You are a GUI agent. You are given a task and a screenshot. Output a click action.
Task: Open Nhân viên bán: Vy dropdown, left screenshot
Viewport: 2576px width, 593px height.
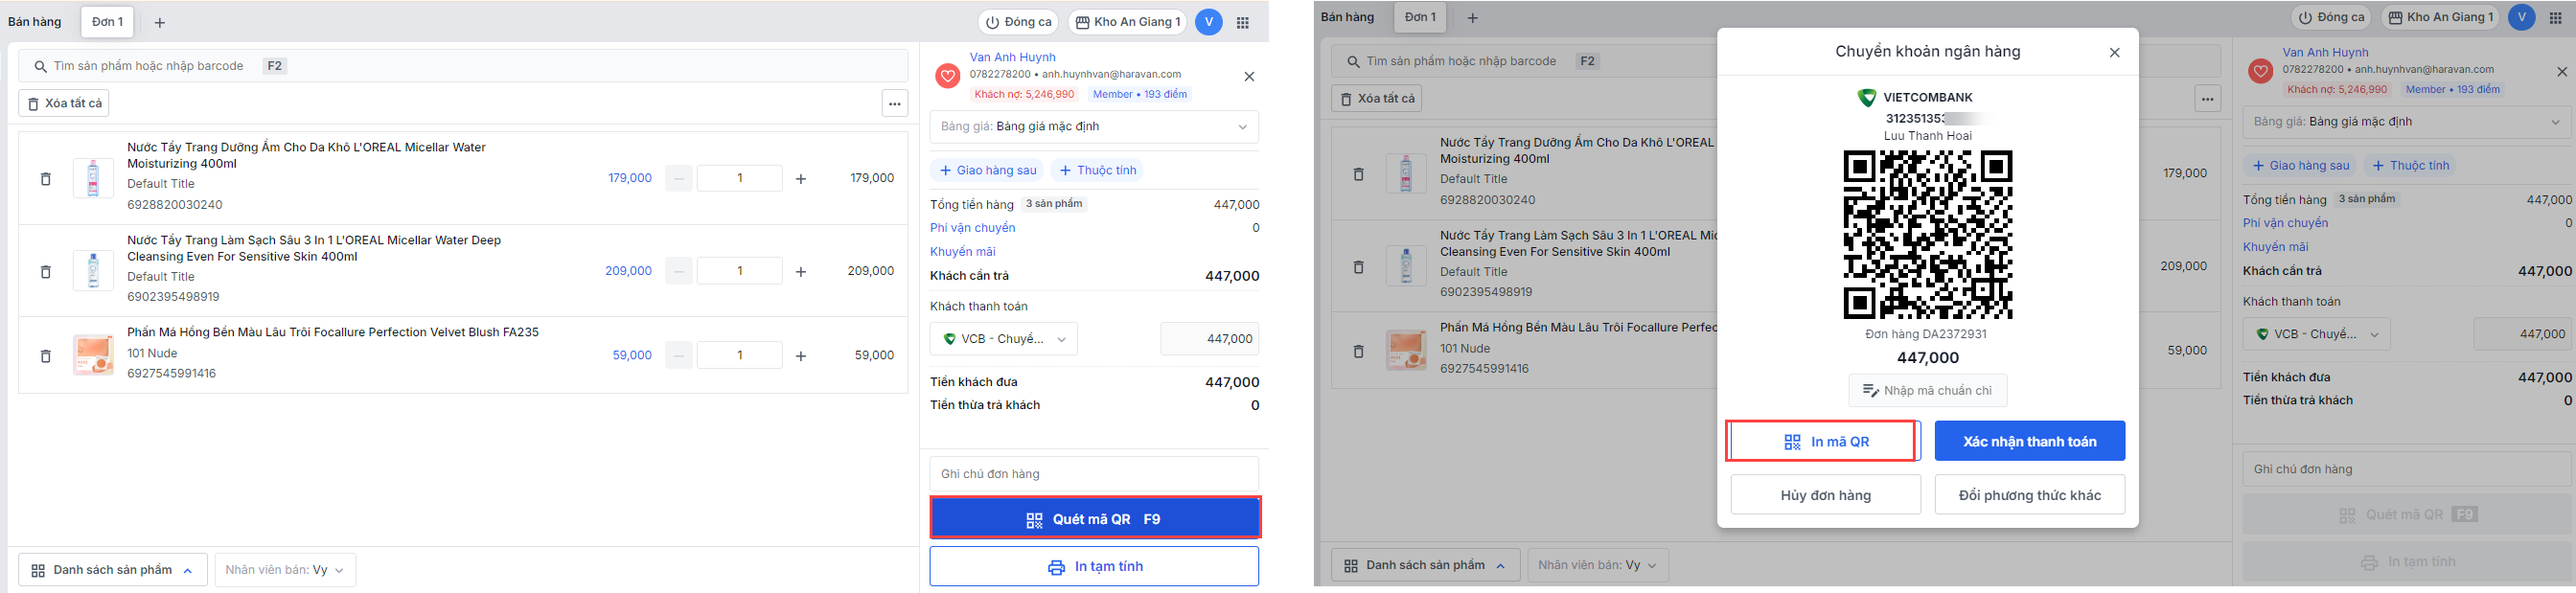pyautogui.click(x=285, y=570)
